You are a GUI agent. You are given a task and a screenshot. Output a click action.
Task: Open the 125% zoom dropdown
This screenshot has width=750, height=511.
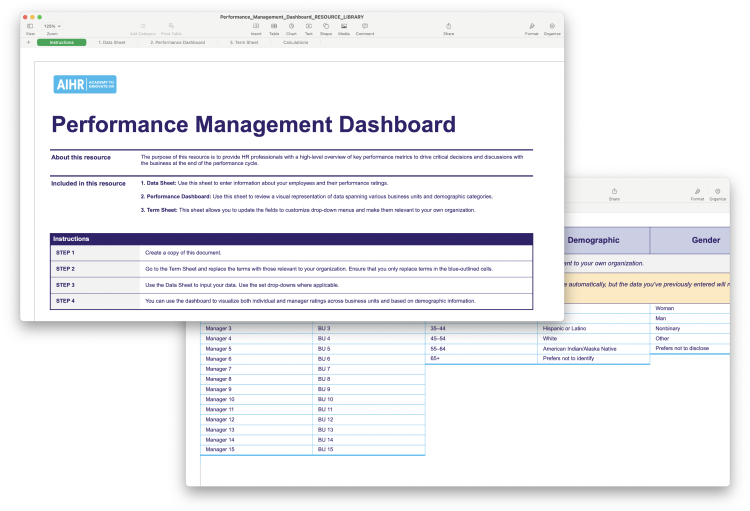point(51,26)
